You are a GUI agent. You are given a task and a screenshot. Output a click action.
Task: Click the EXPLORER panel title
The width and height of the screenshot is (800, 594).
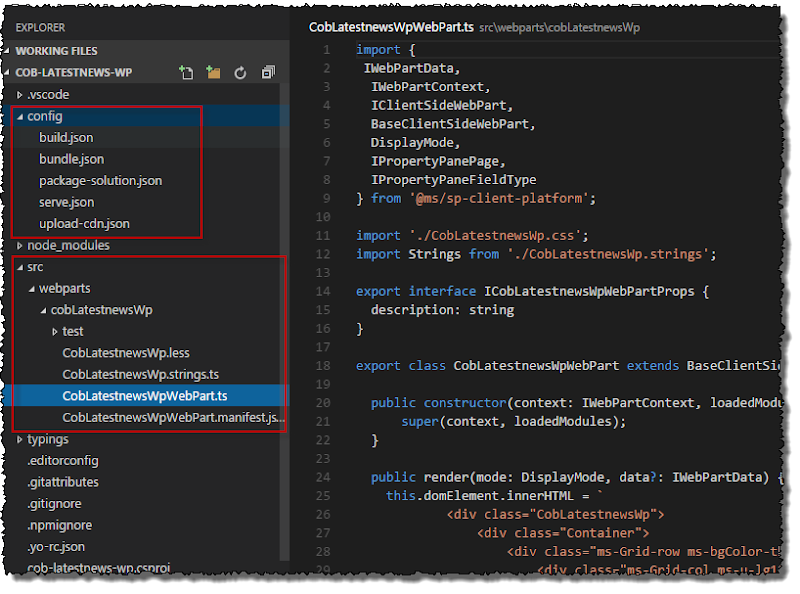(x=40, y=28)
